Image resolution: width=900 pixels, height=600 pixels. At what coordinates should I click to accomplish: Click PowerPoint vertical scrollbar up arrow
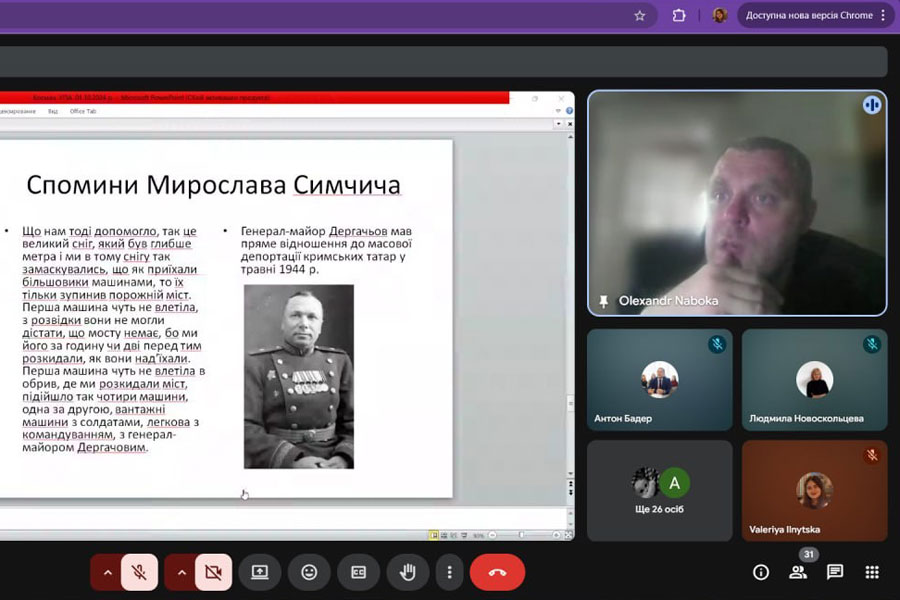[570, 137]
